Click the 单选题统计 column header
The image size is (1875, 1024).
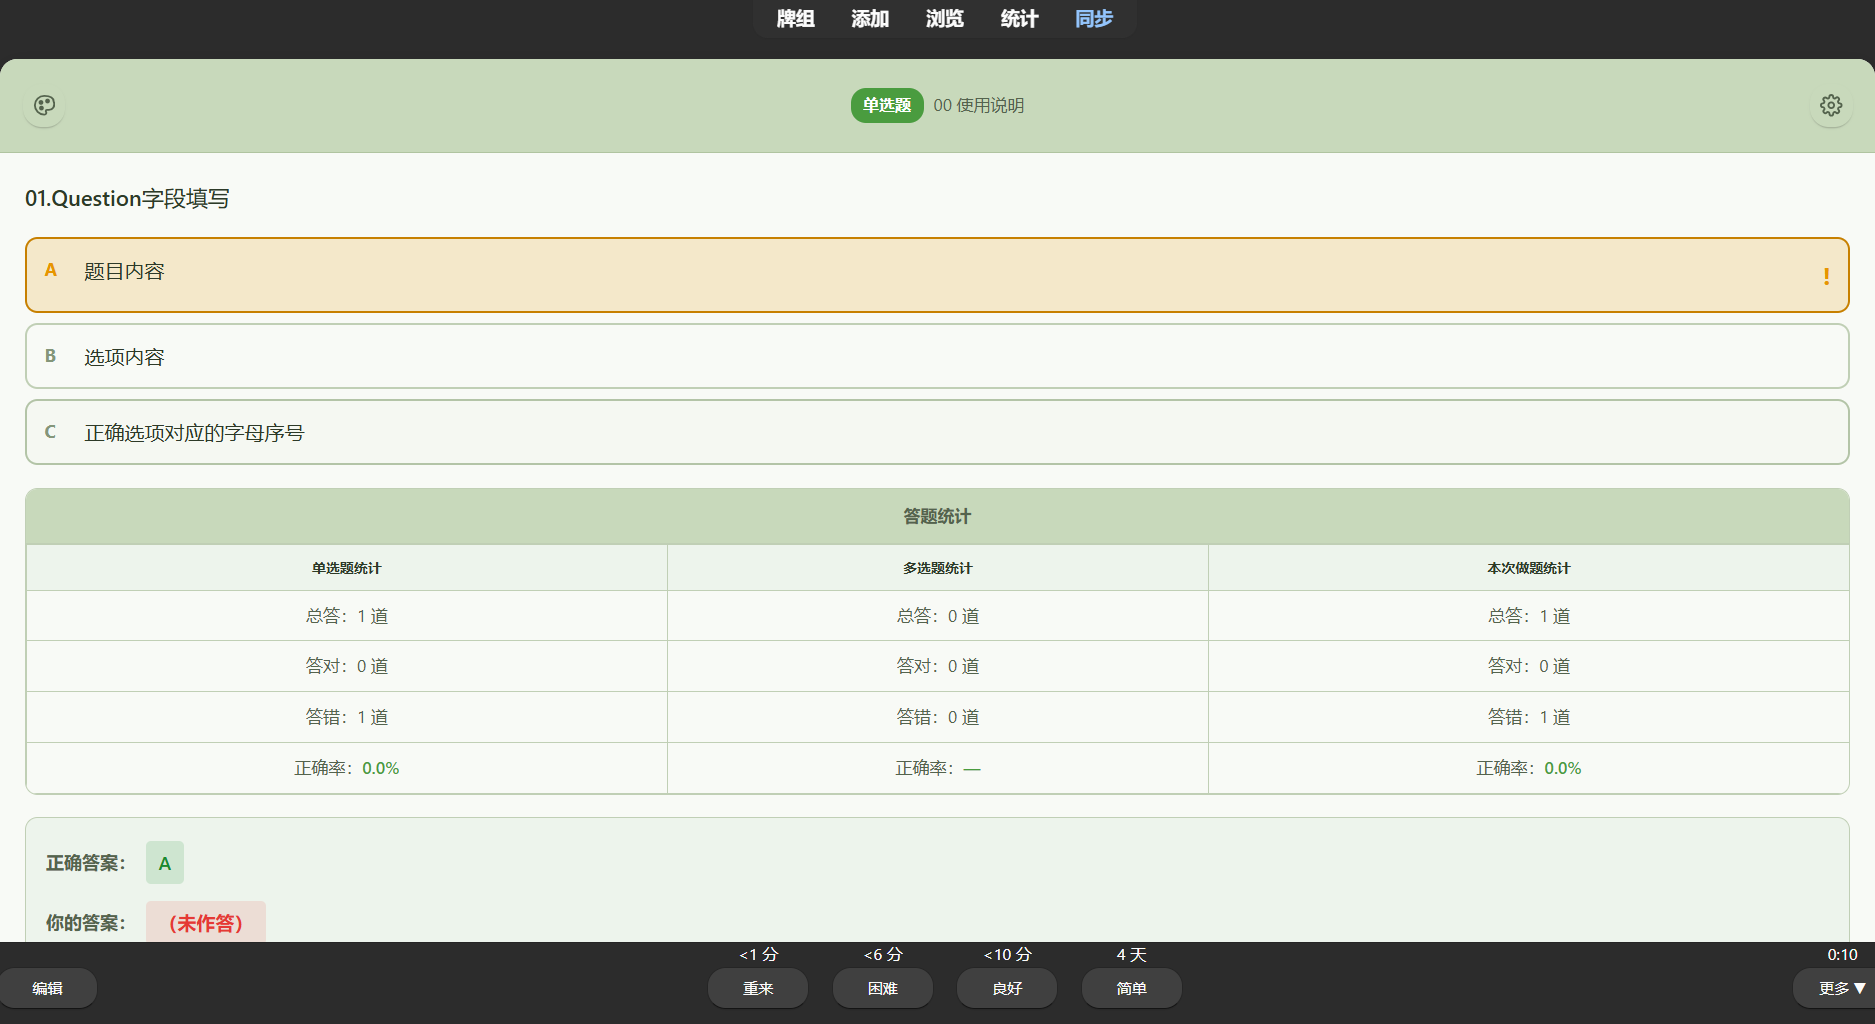(x=346, y=568)
